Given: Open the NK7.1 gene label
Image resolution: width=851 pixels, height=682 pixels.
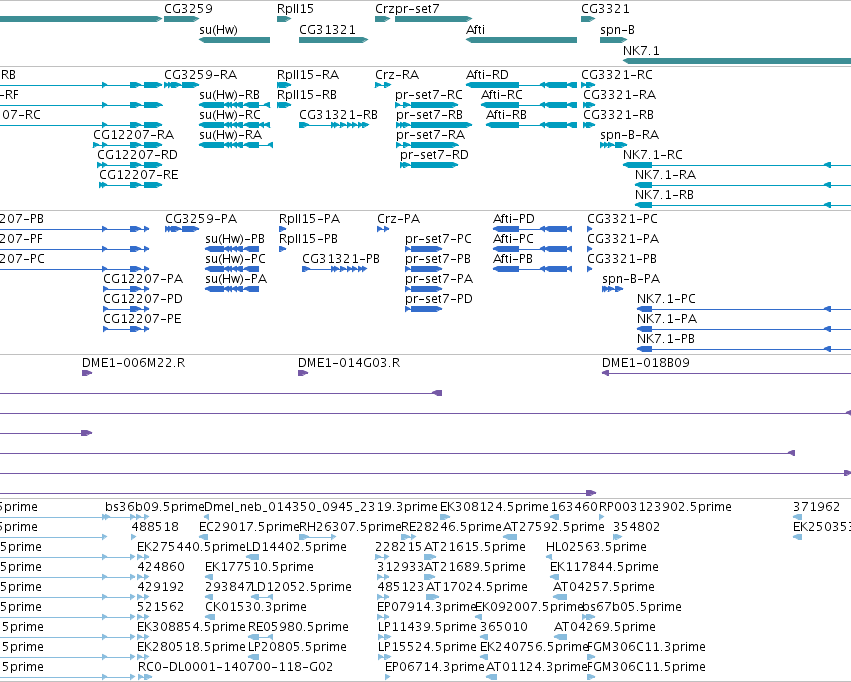Looking at the screenshot, I should [641, 50].
